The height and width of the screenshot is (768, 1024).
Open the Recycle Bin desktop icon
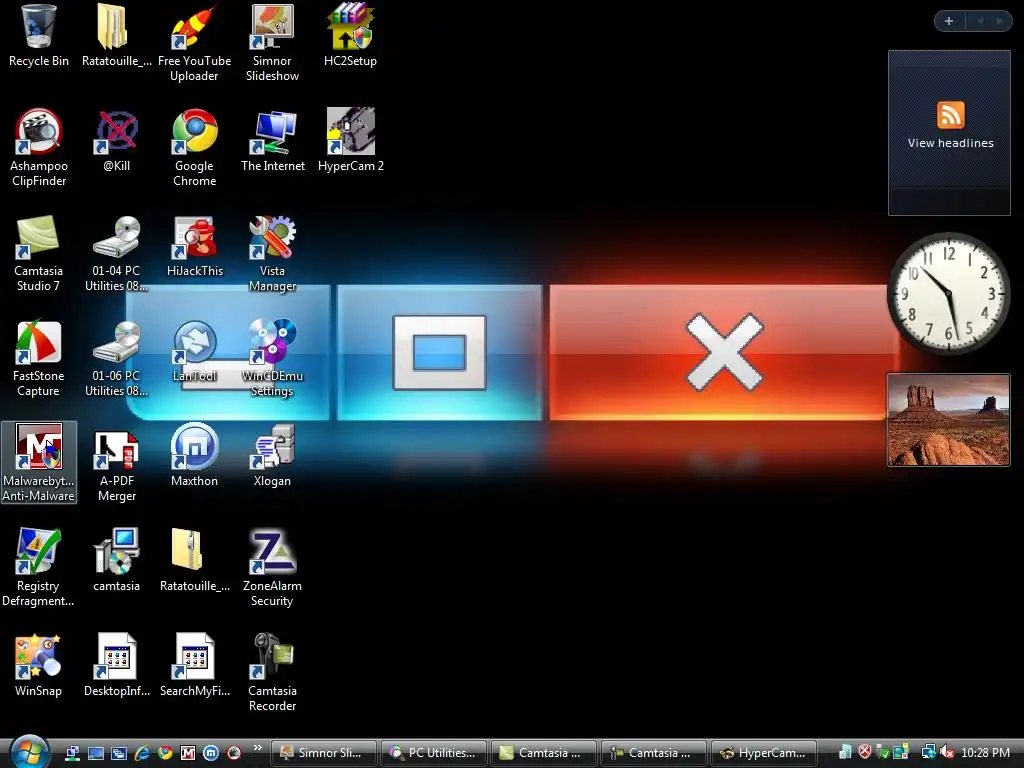38,37
